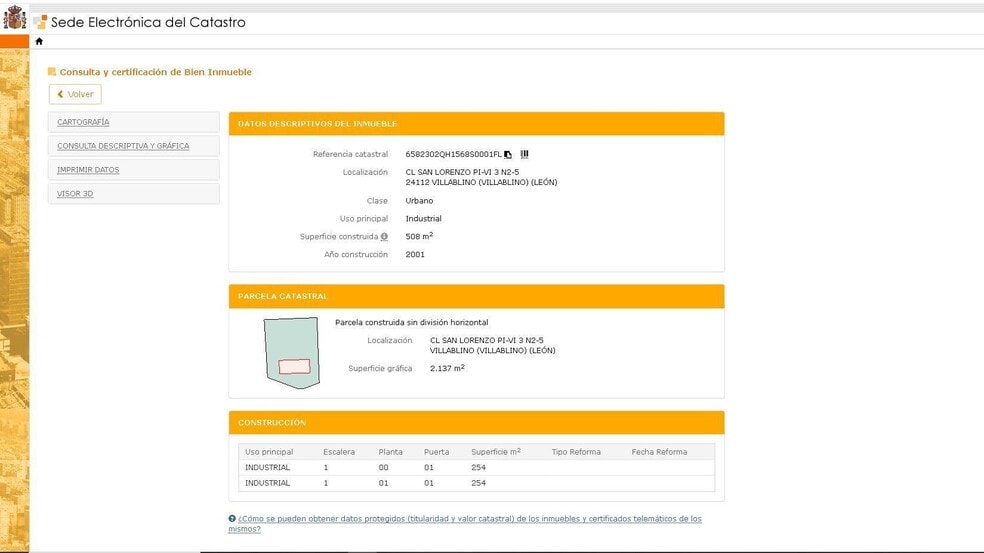The height and width of the screenshot is (553, 984).
Task: Click the Uso principal column header
Action: 269,452
